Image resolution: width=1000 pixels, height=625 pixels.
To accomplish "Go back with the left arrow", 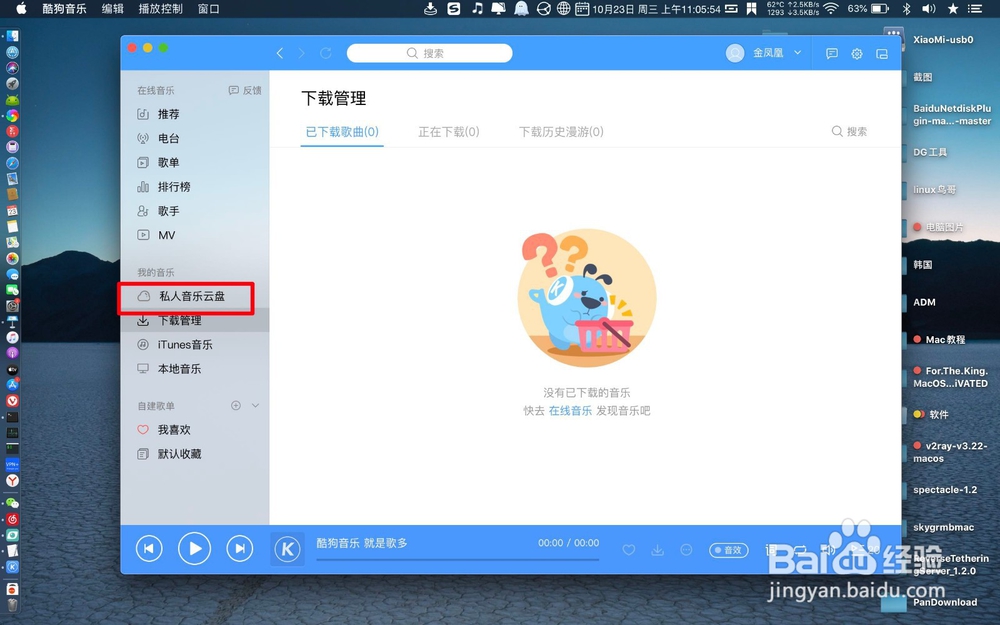I will point(279,54).
